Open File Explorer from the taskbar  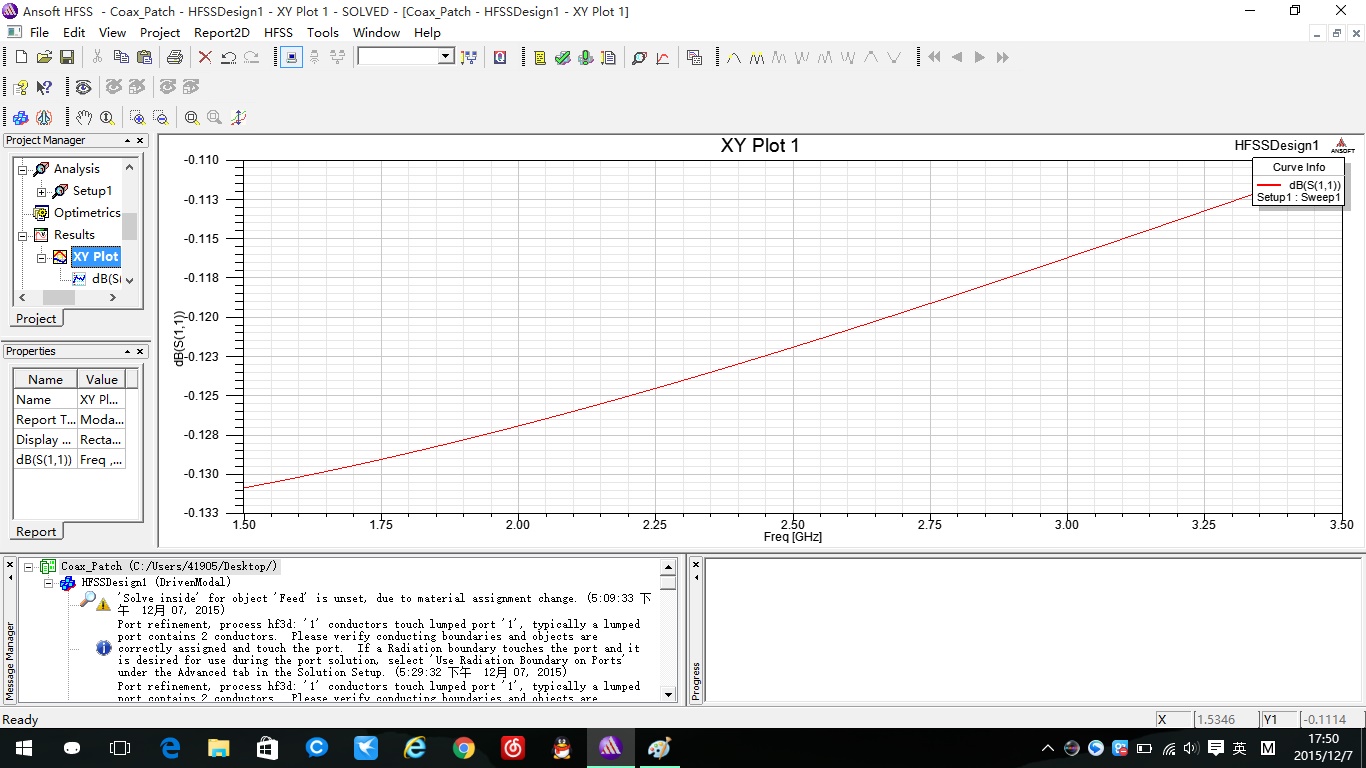click(x=218, y=747)
